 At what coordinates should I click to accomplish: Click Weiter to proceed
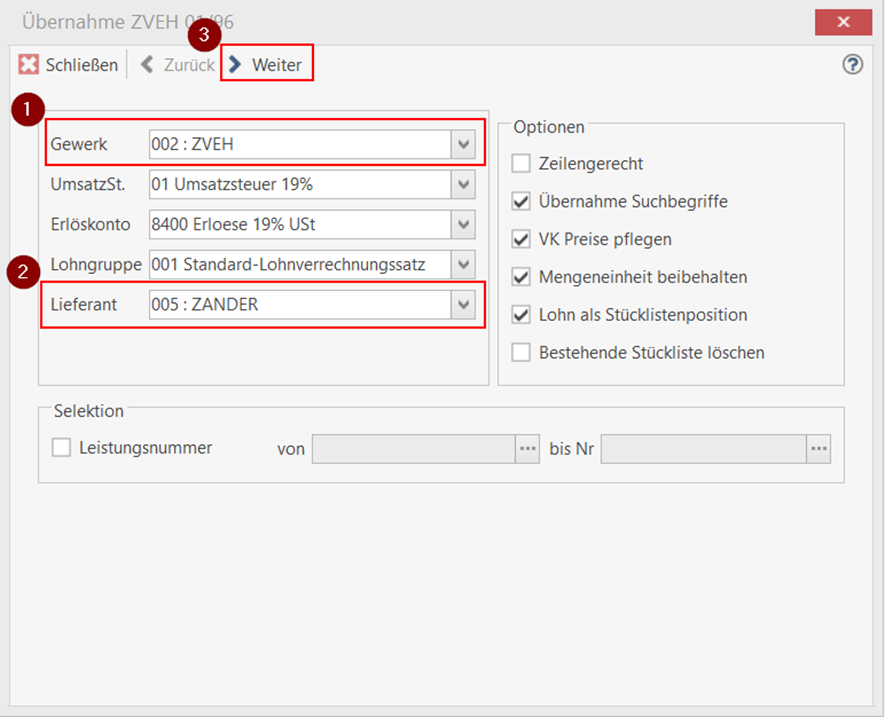(266, 65)
